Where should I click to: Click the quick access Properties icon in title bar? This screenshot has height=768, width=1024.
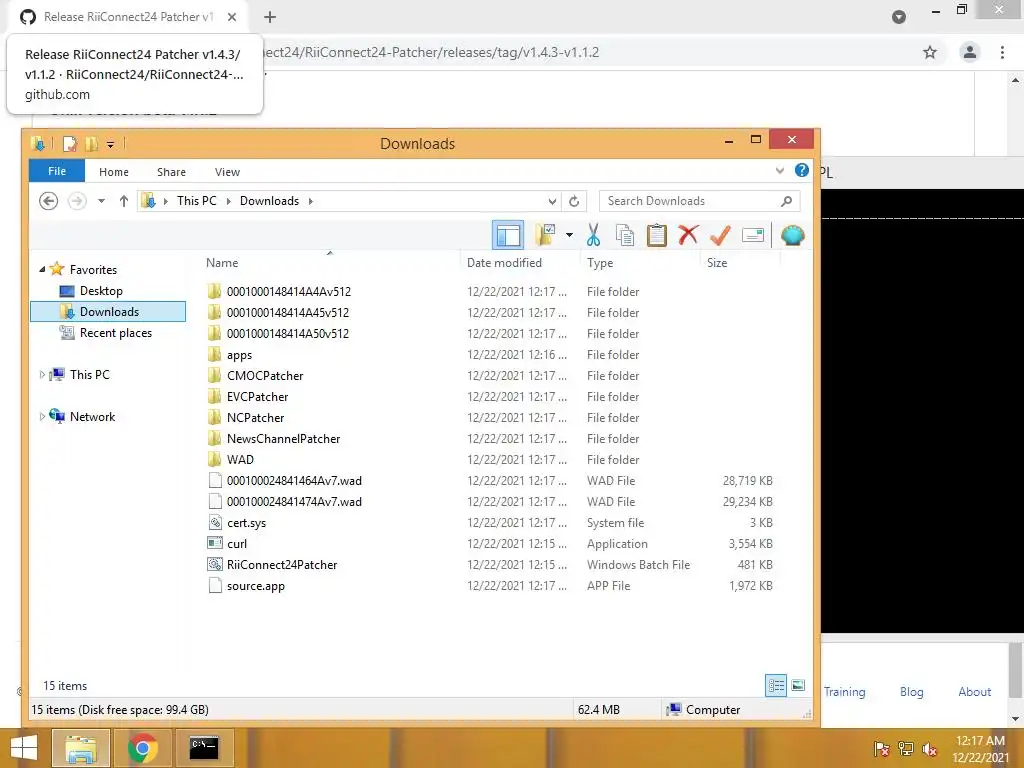[x=70, y=144]
